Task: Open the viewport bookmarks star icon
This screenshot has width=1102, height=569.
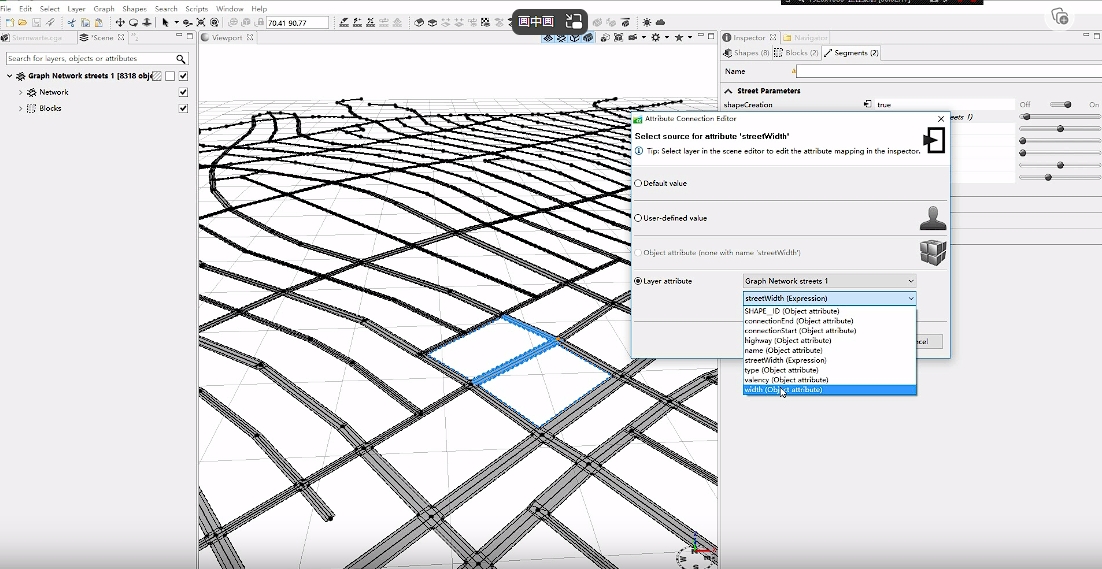Action: tap(679, 38)
